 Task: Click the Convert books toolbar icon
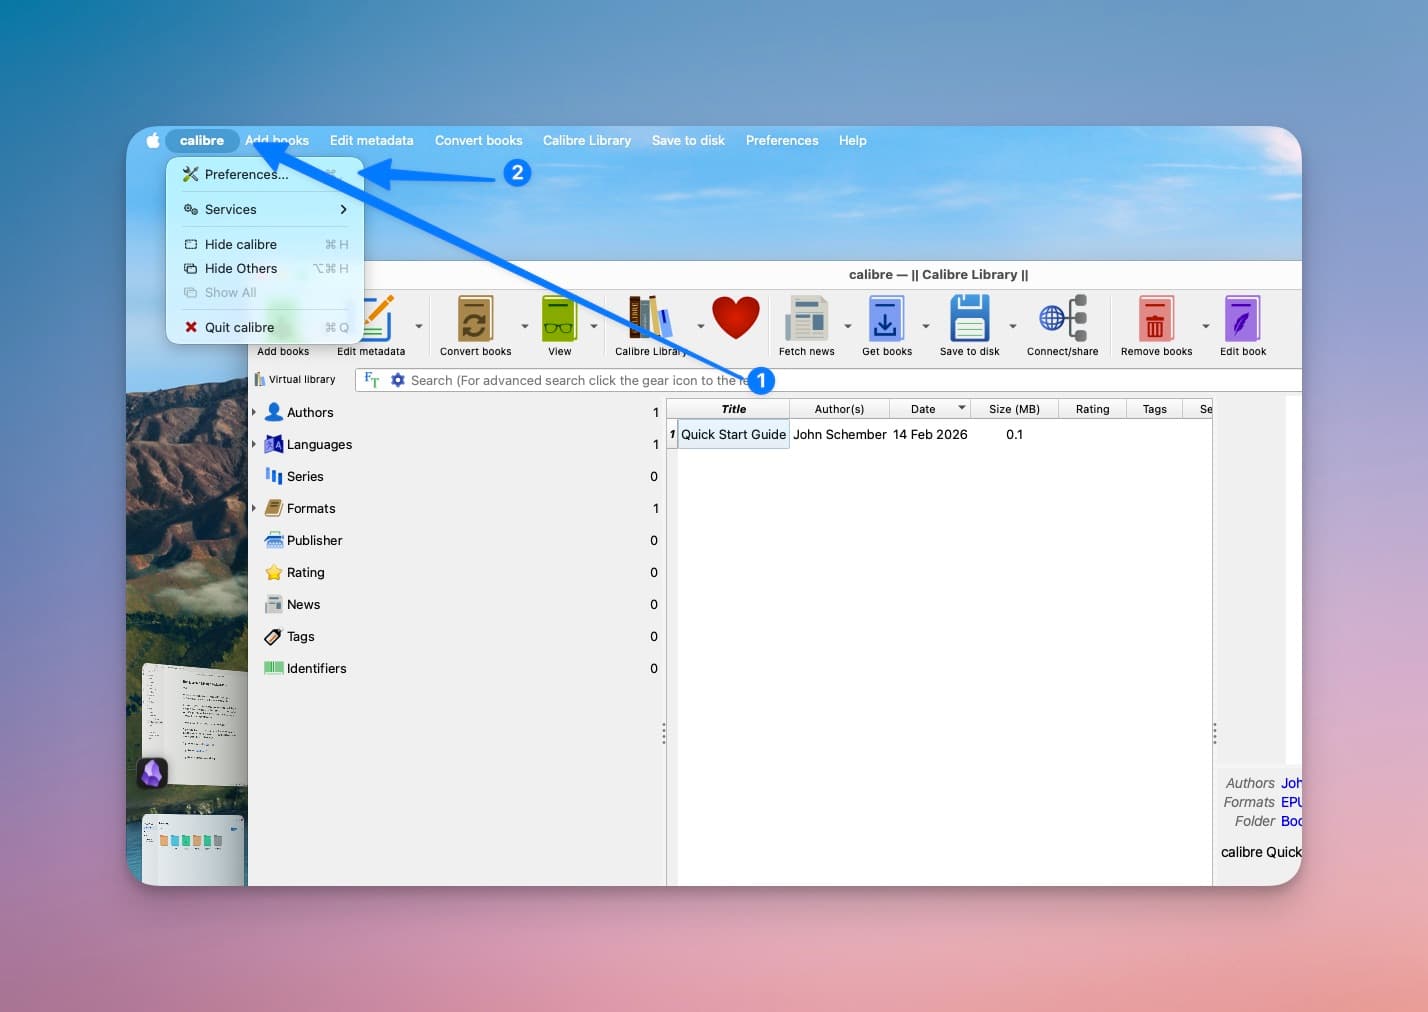tap(475, 320)
